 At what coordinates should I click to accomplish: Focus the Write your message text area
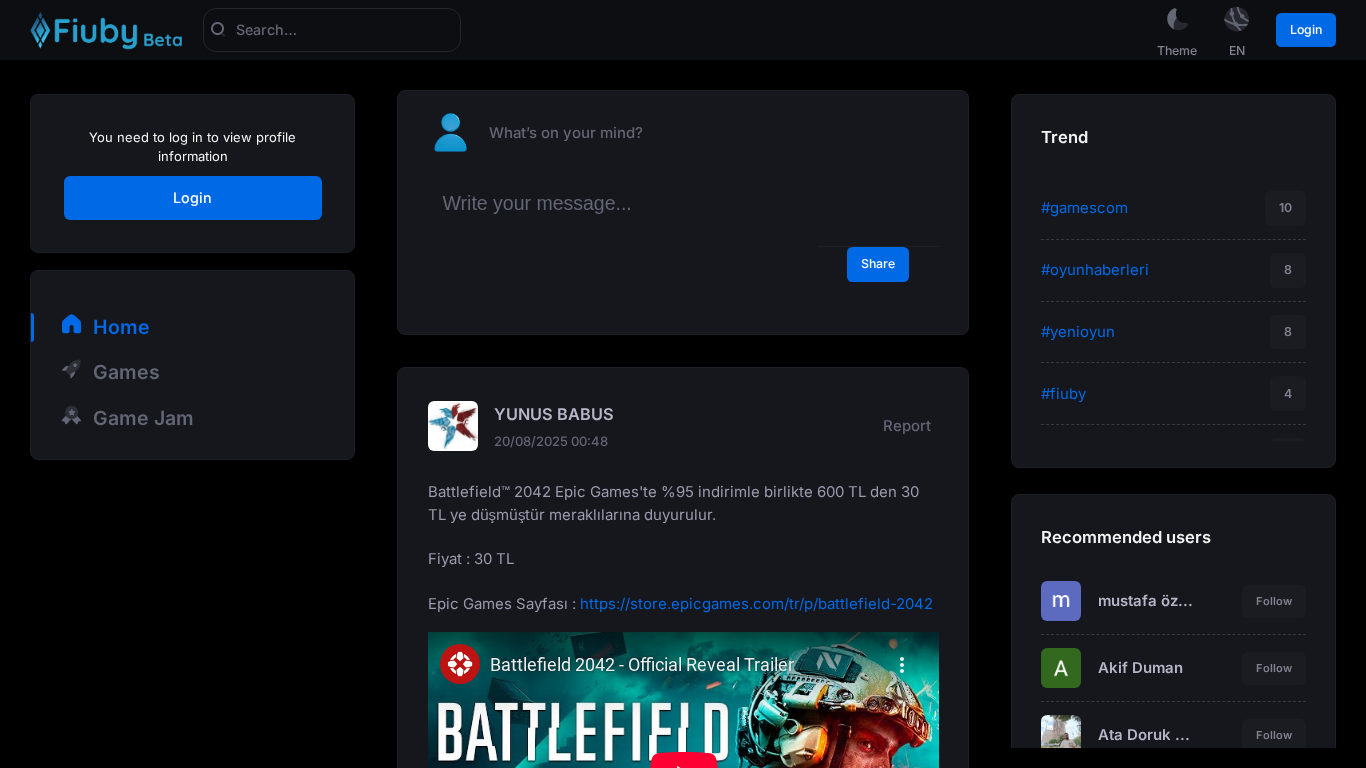pyautogui.click(x=683, y=204)
